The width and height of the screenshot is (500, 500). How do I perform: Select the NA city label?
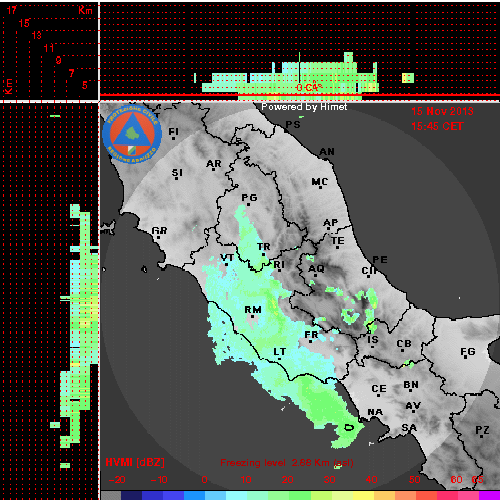click(375, 412)
